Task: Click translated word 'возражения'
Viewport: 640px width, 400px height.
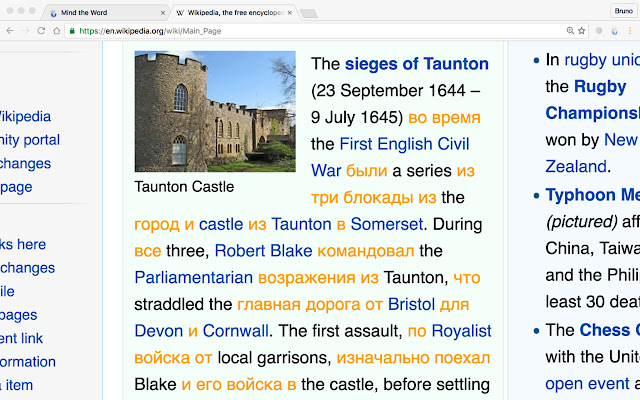Action: [307, 278]
